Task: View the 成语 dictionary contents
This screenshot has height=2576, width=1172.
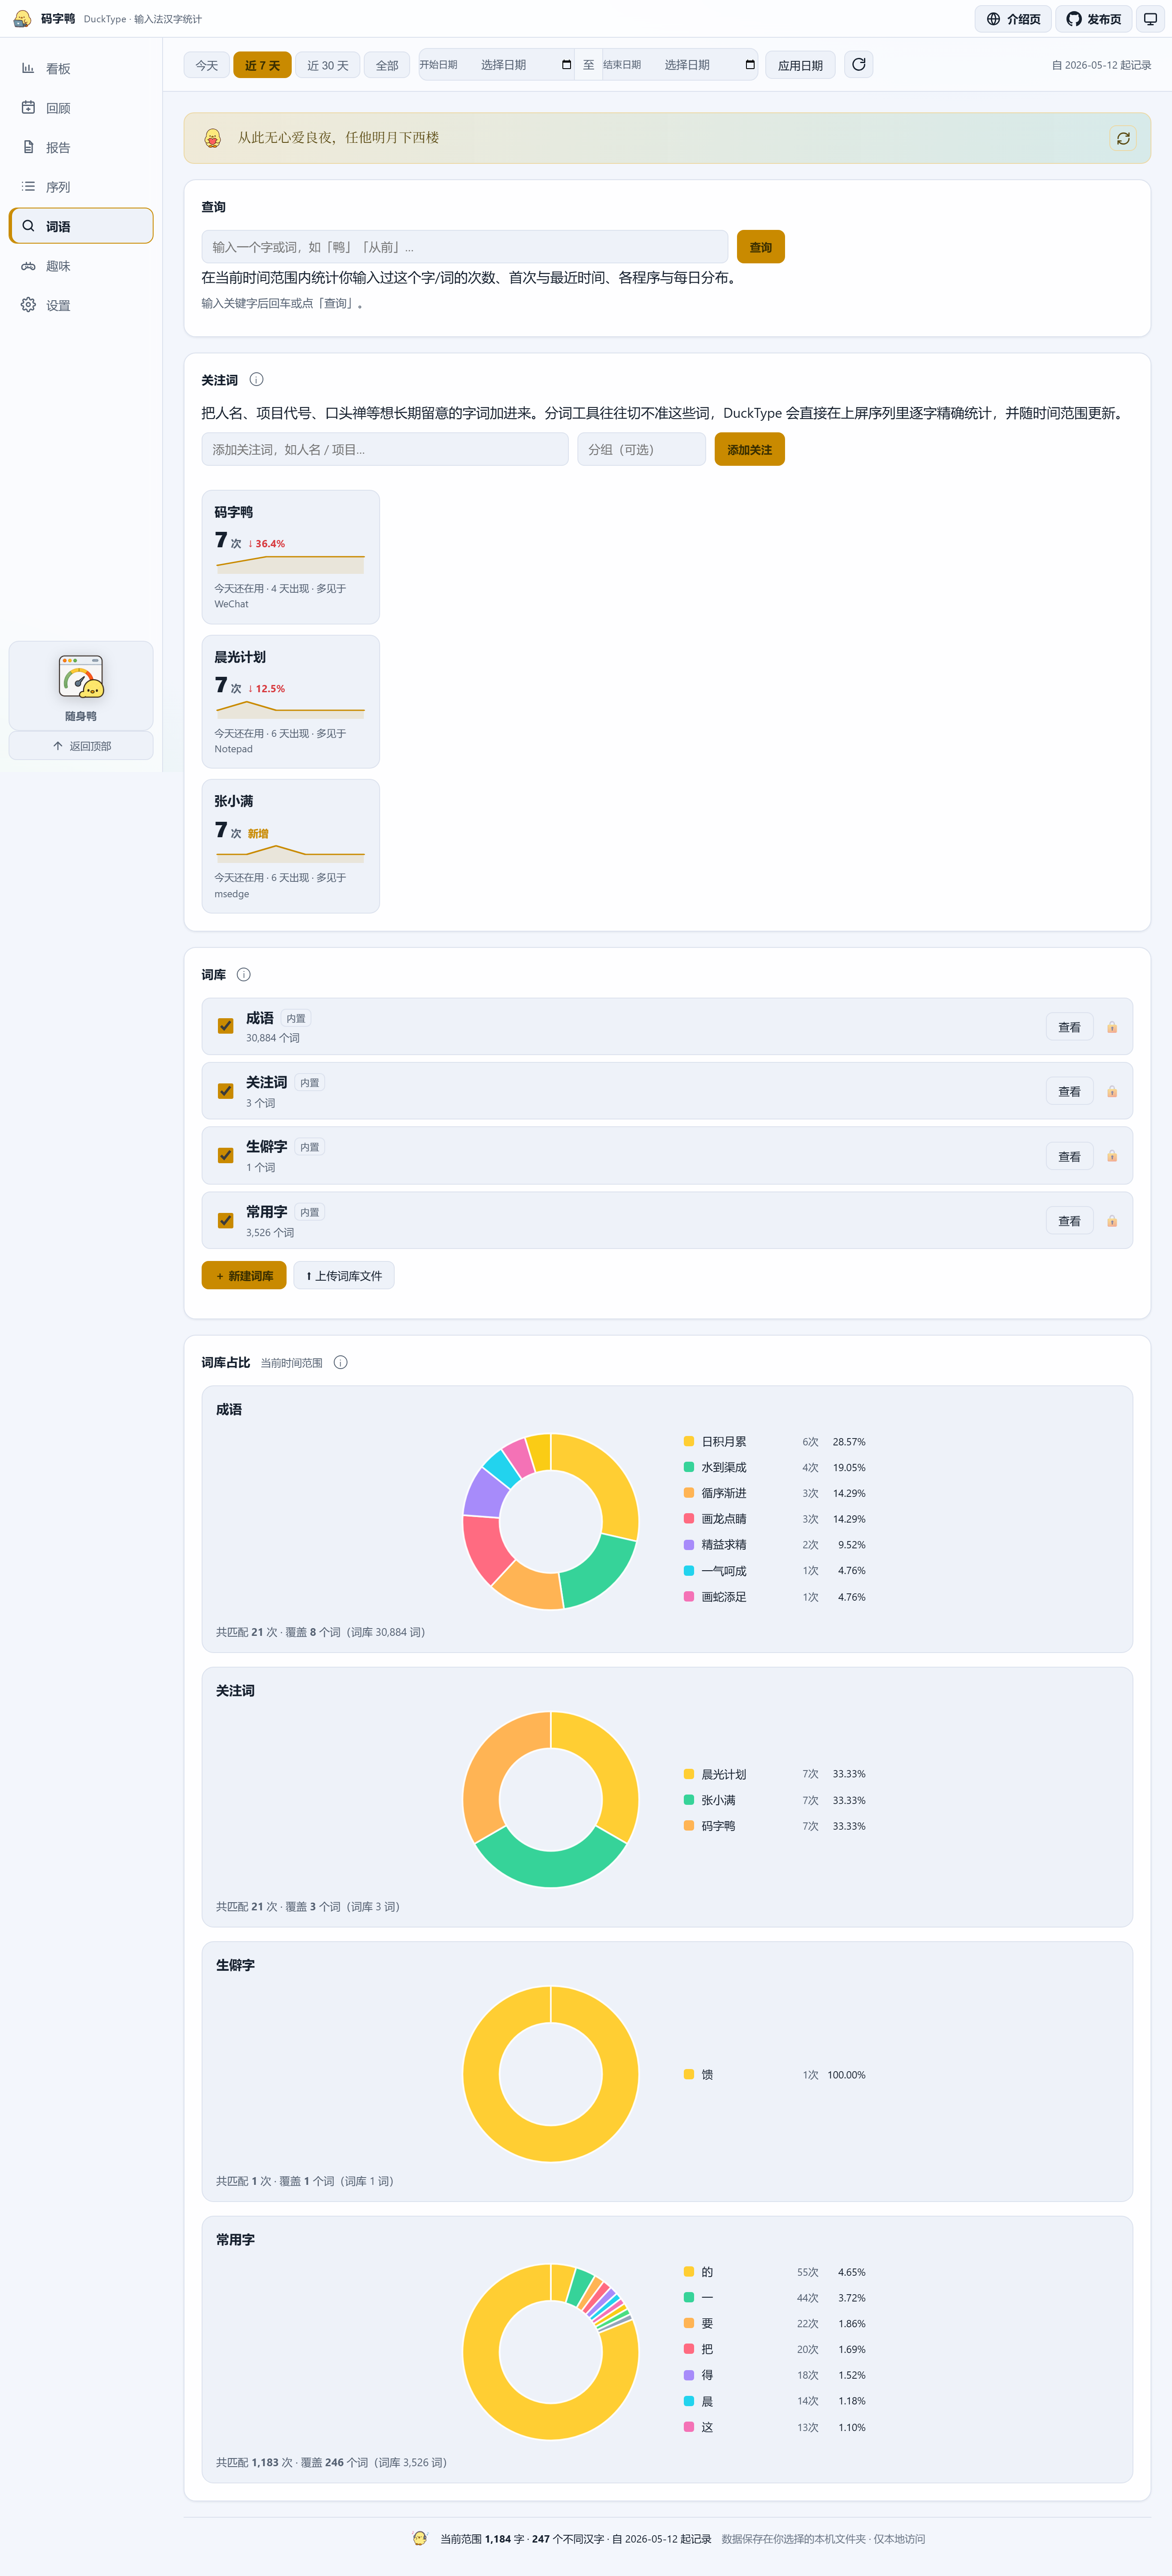Action: [x=1069, y=1027]
